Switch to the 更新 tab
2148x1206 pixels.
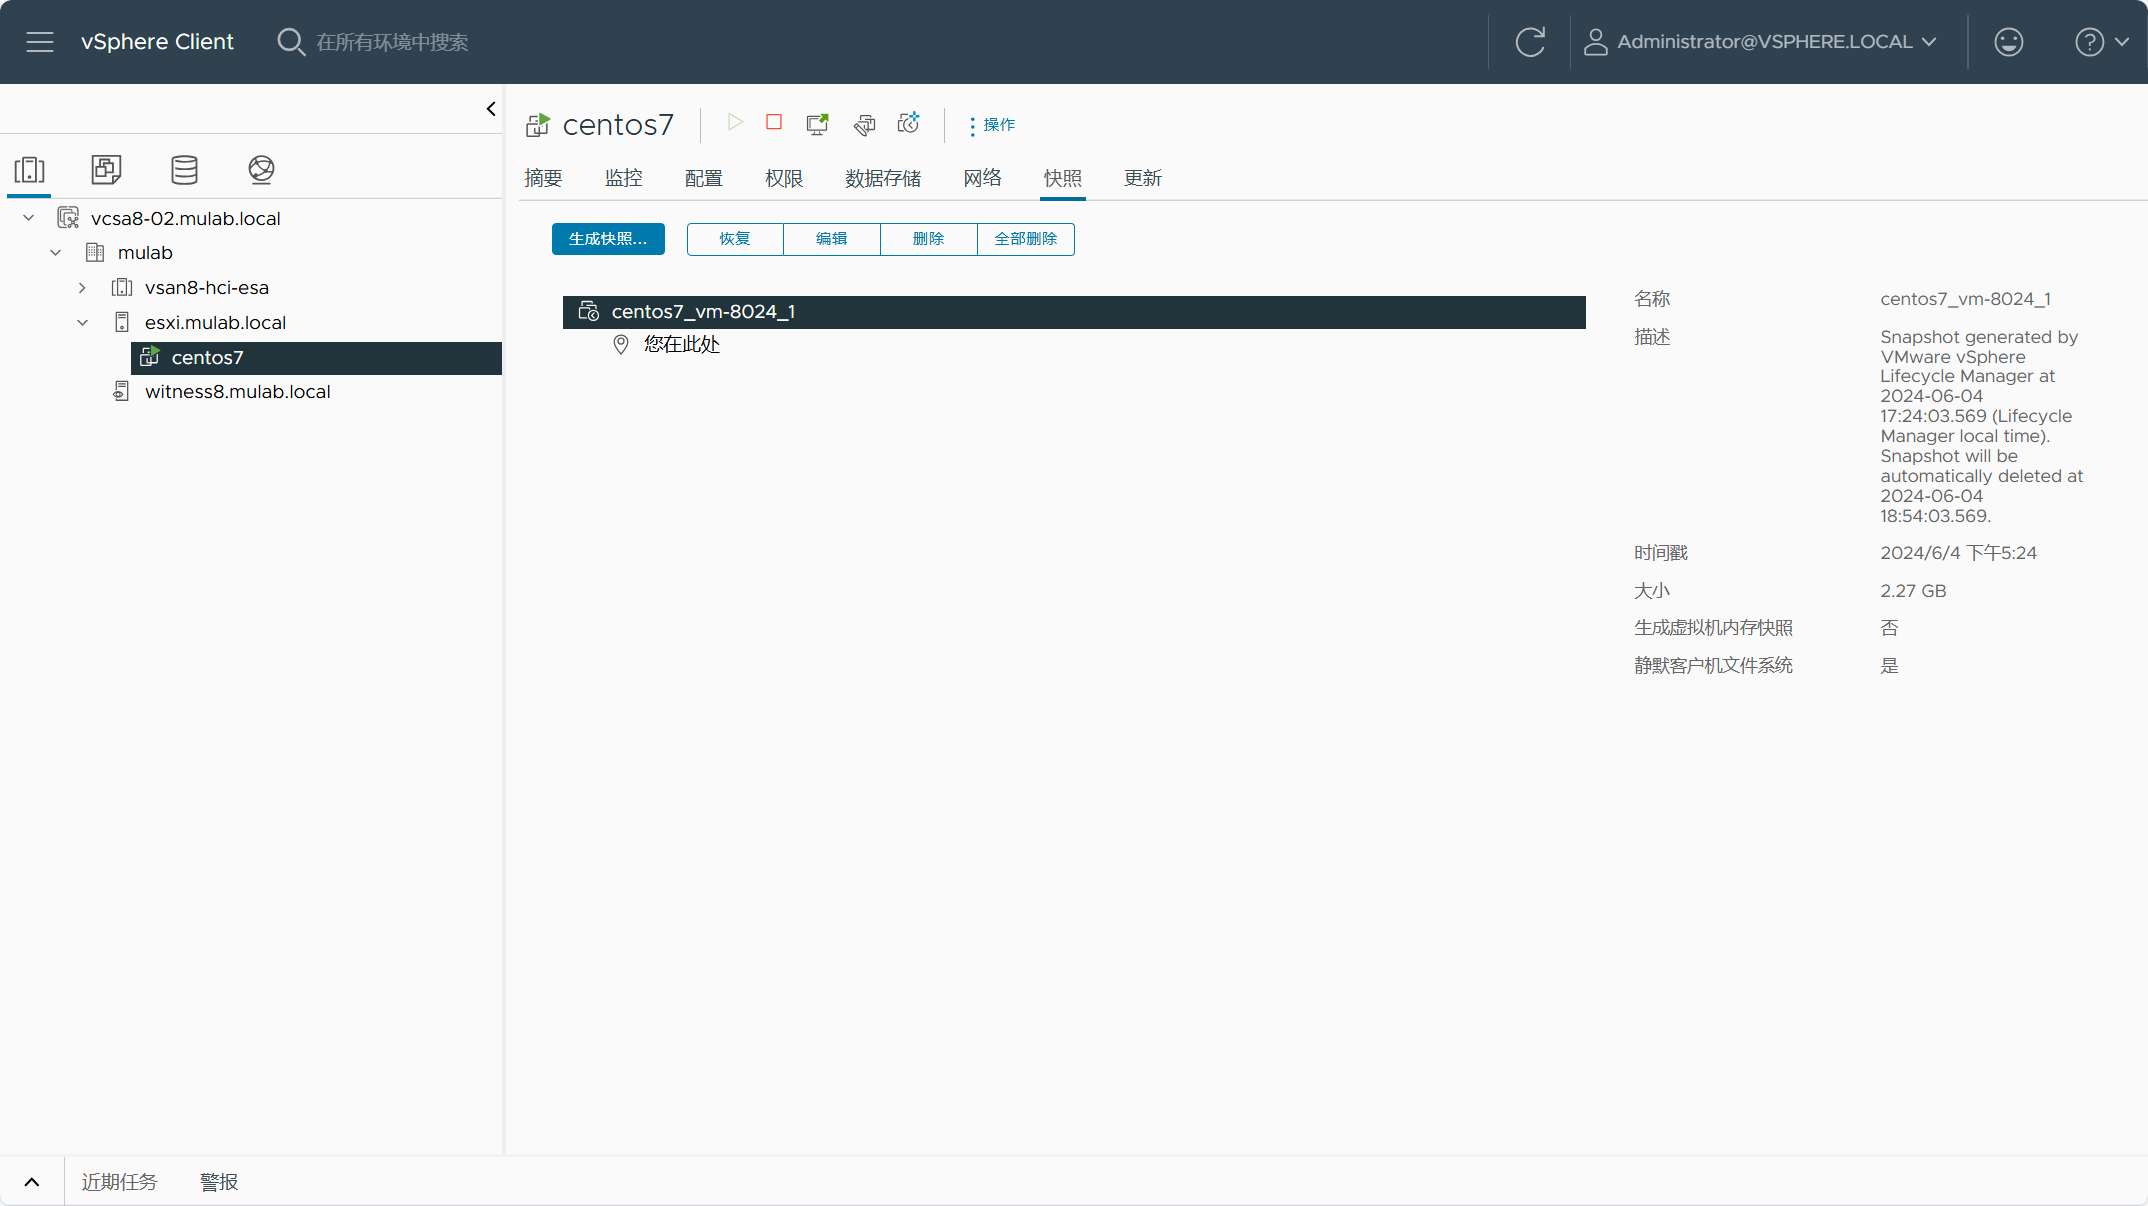click(x=1142, y=178)
